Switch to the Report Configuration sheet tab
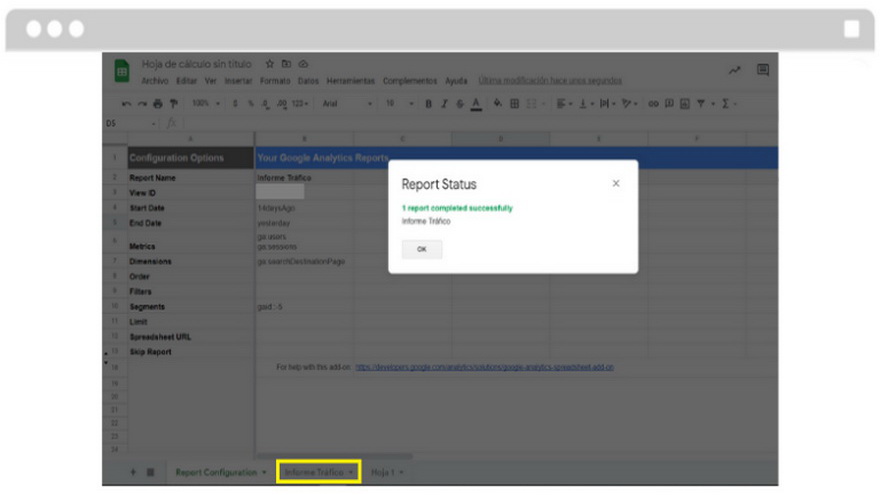880x495 pixels. tap(216, 473)
